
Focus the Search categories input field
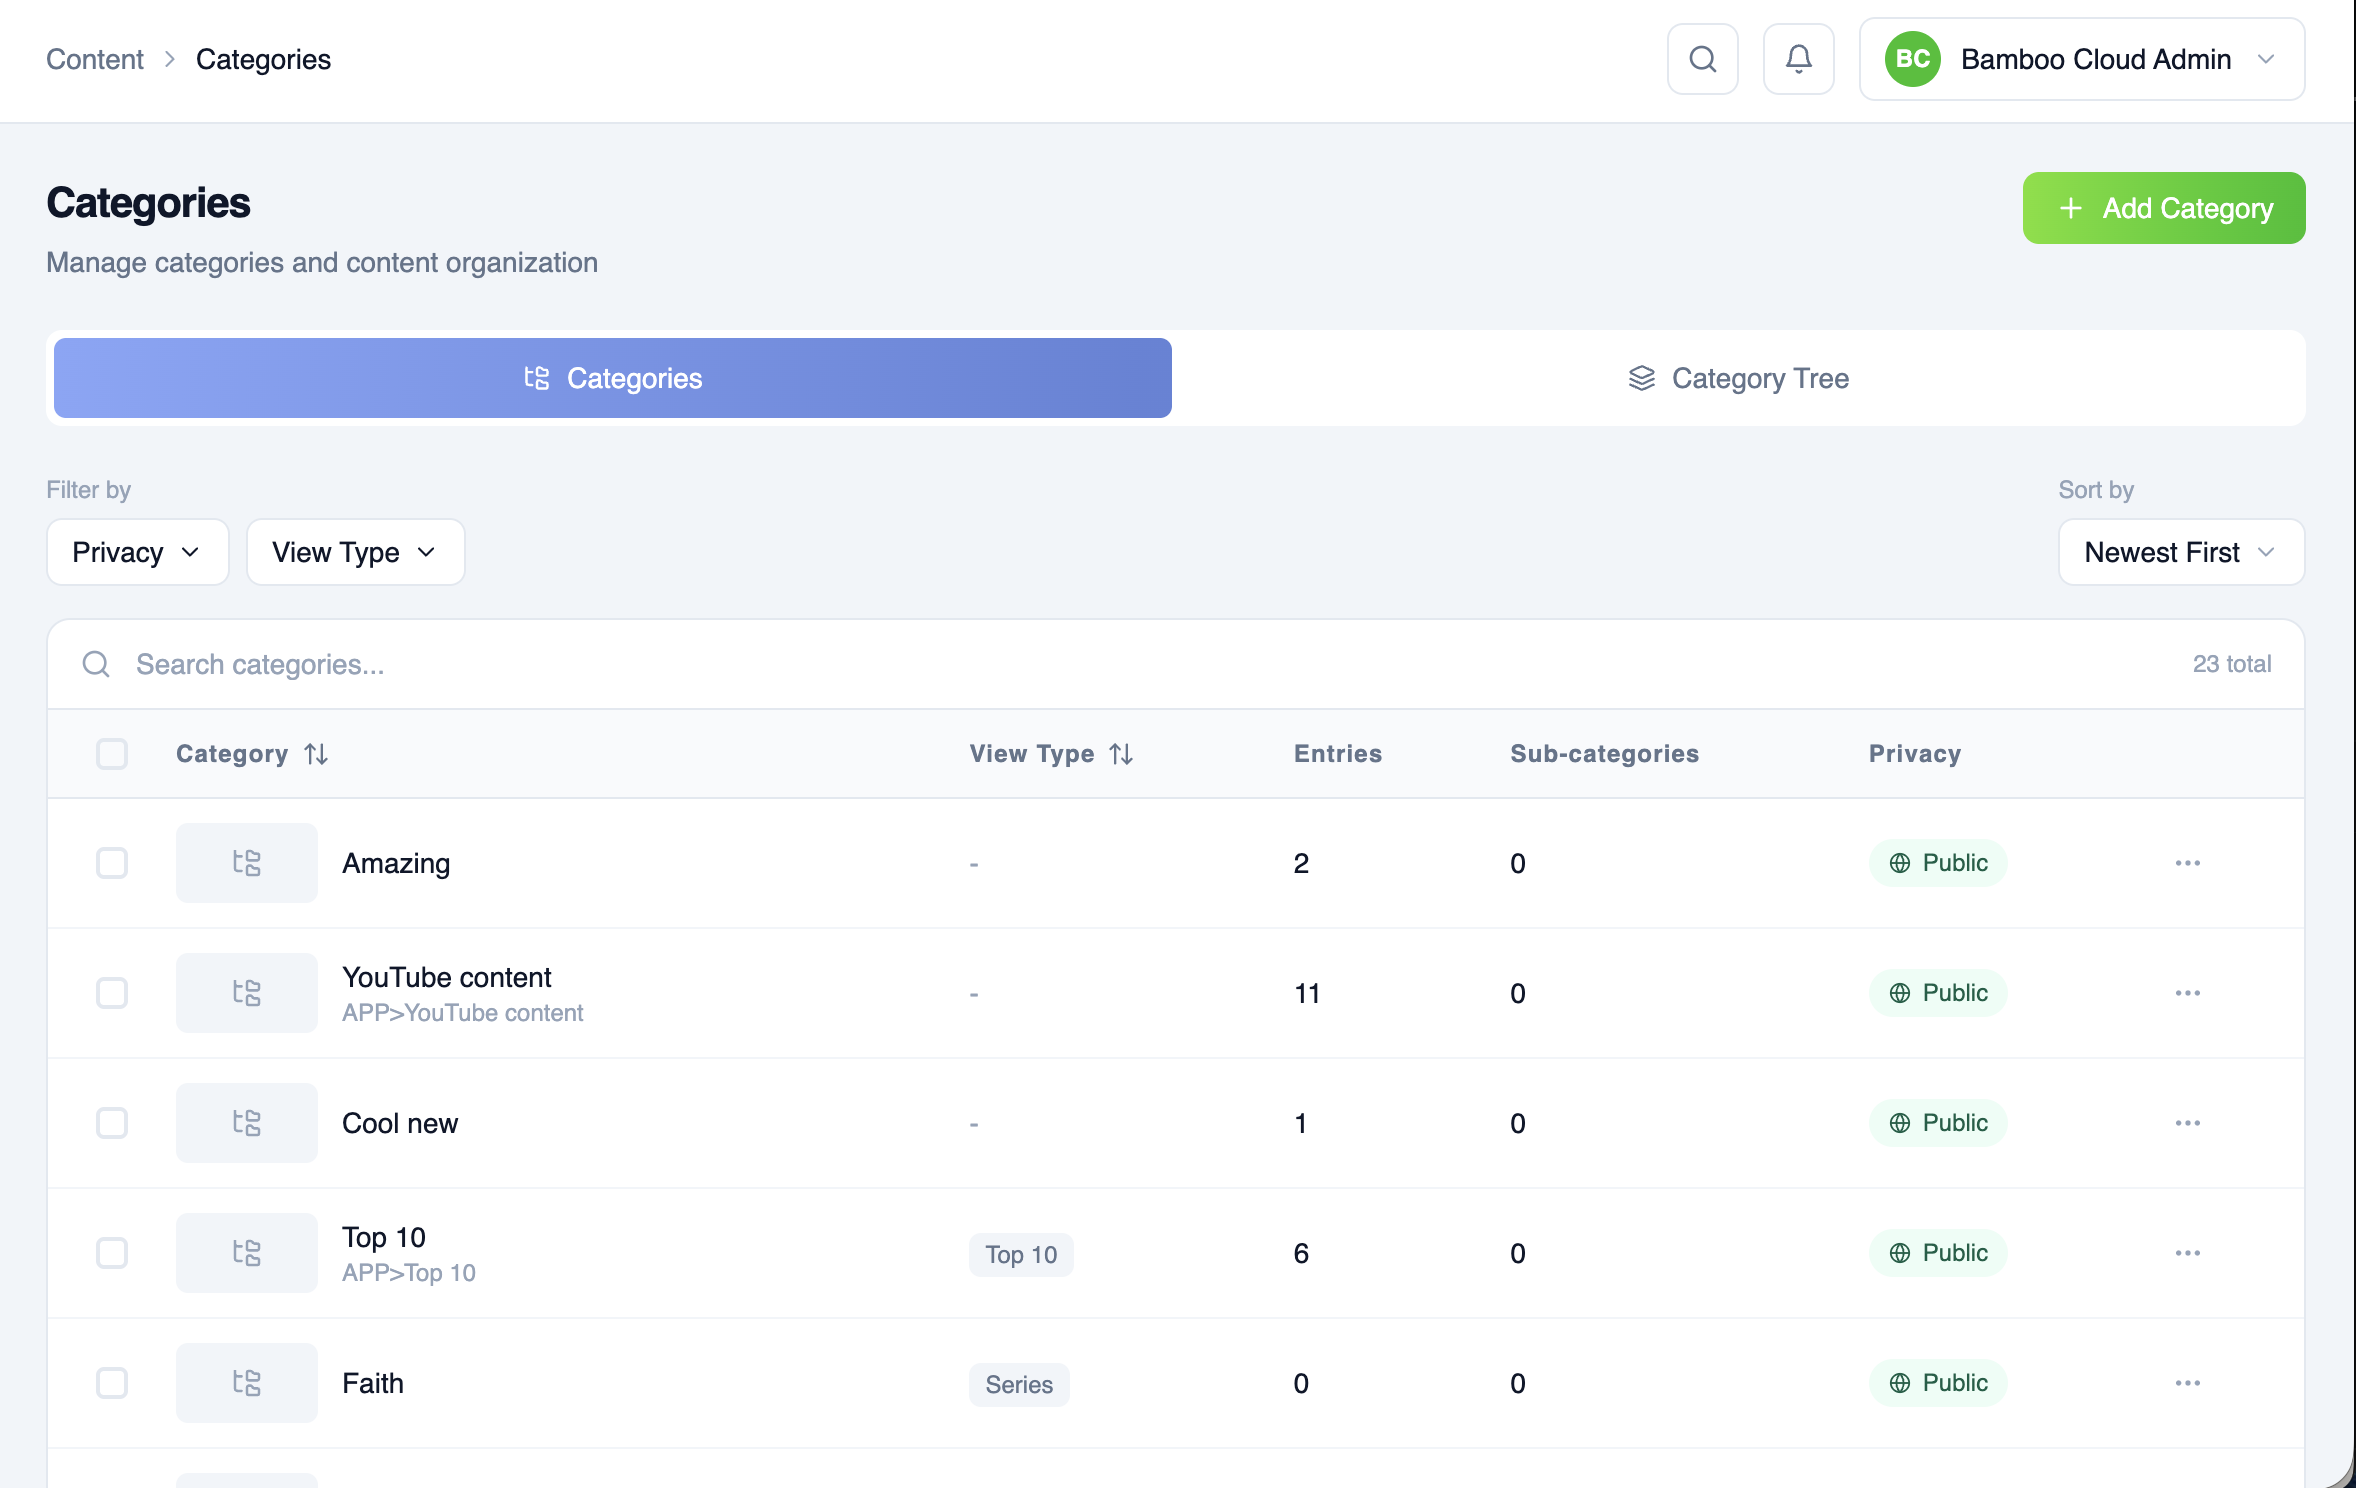click(x=1150, y=664)
